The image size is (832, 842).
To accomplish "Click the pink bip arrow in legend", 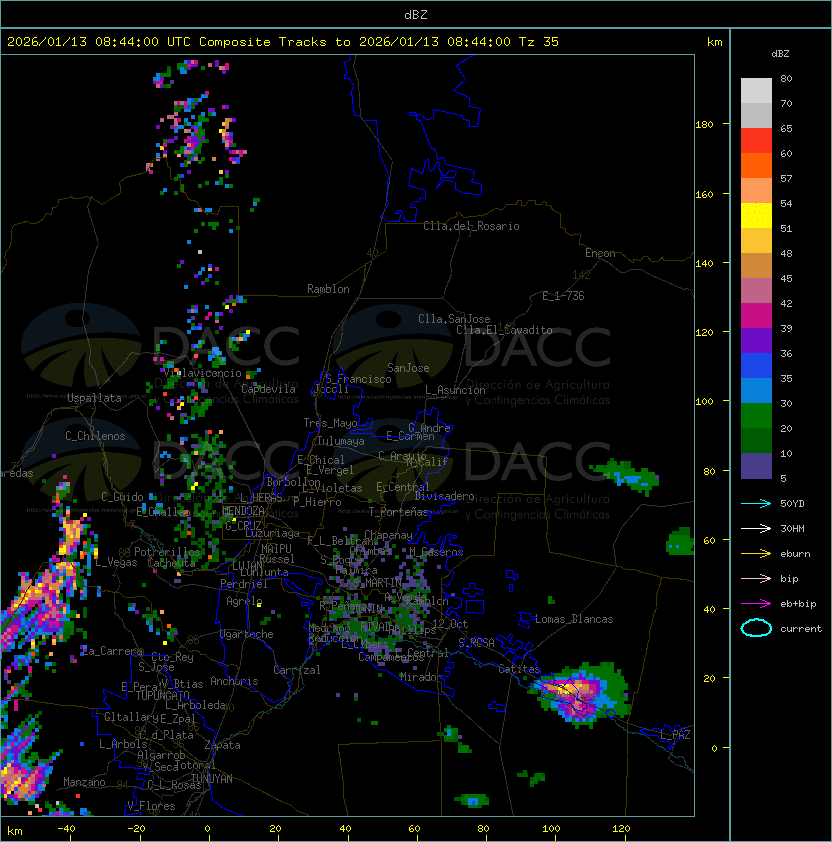I will [x=756, y=579].
